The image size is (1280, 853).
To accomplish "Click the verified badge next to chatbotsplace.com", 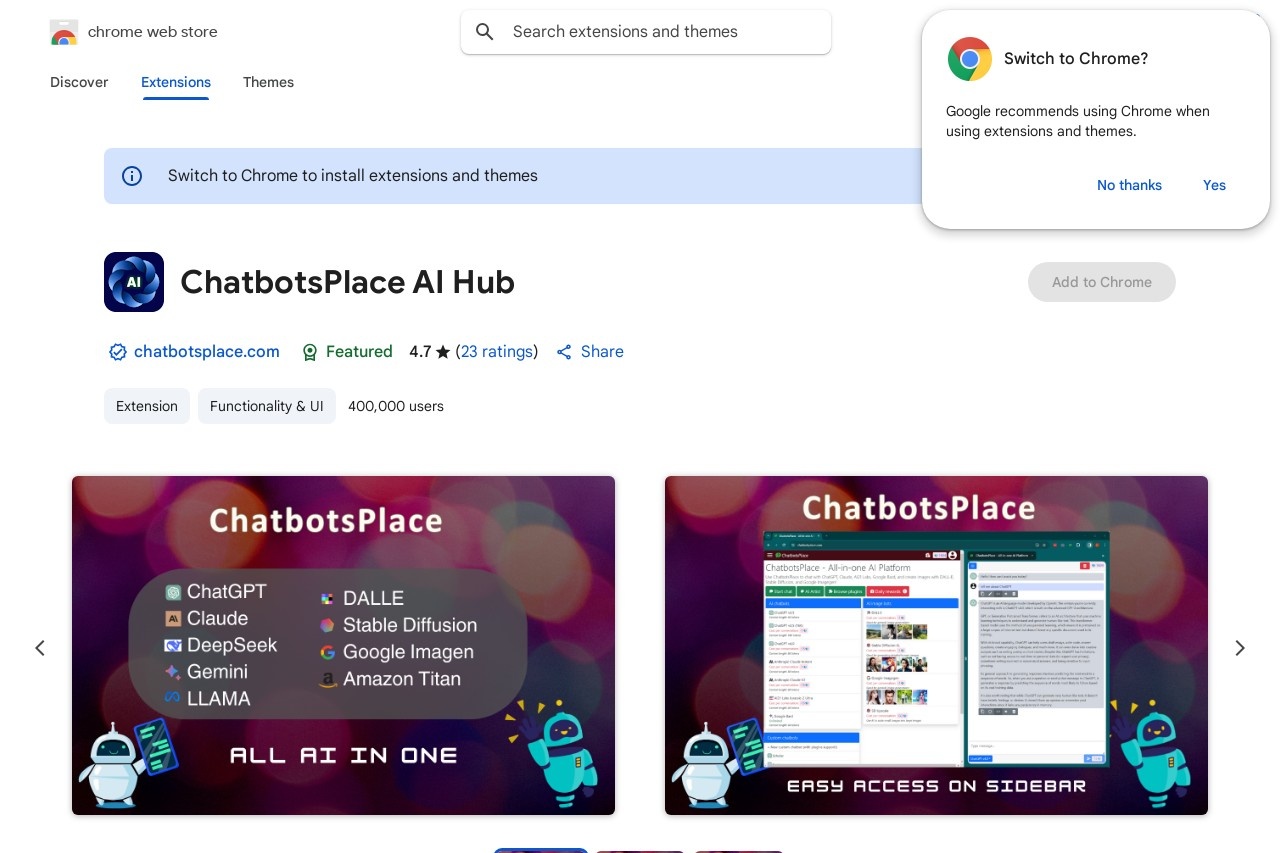I will [118, 352].
